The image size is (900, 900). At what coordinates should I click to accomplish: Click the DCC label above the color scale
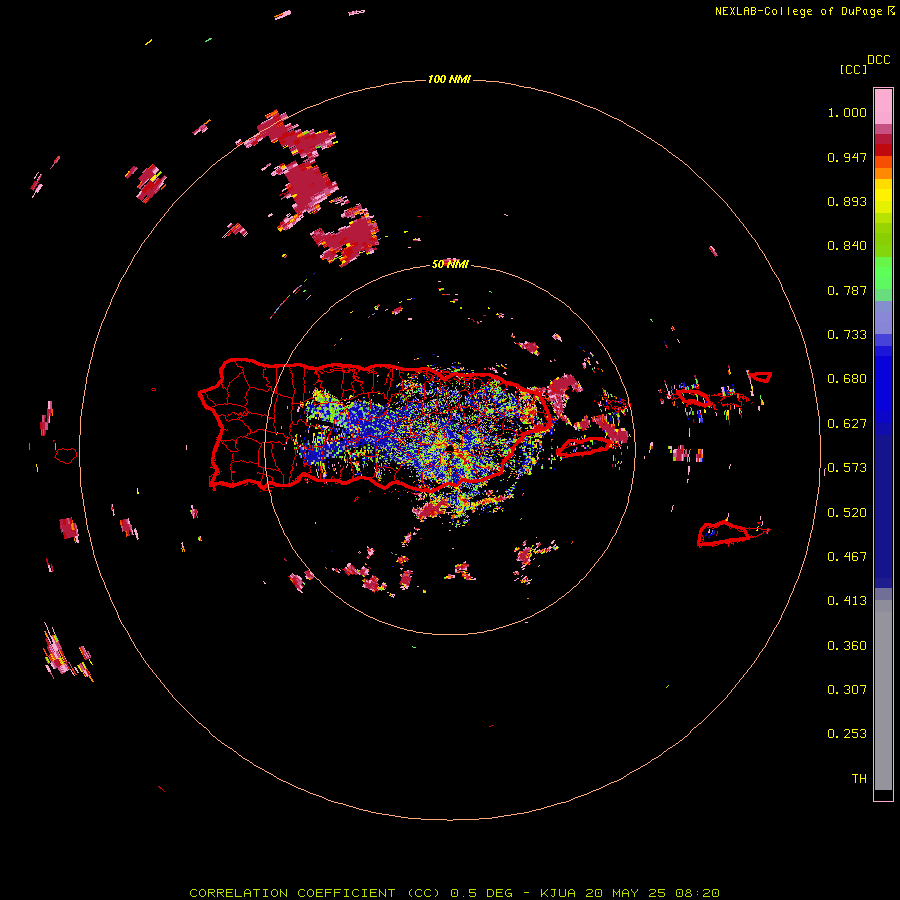pyautogui.click(x=879, y=60)
